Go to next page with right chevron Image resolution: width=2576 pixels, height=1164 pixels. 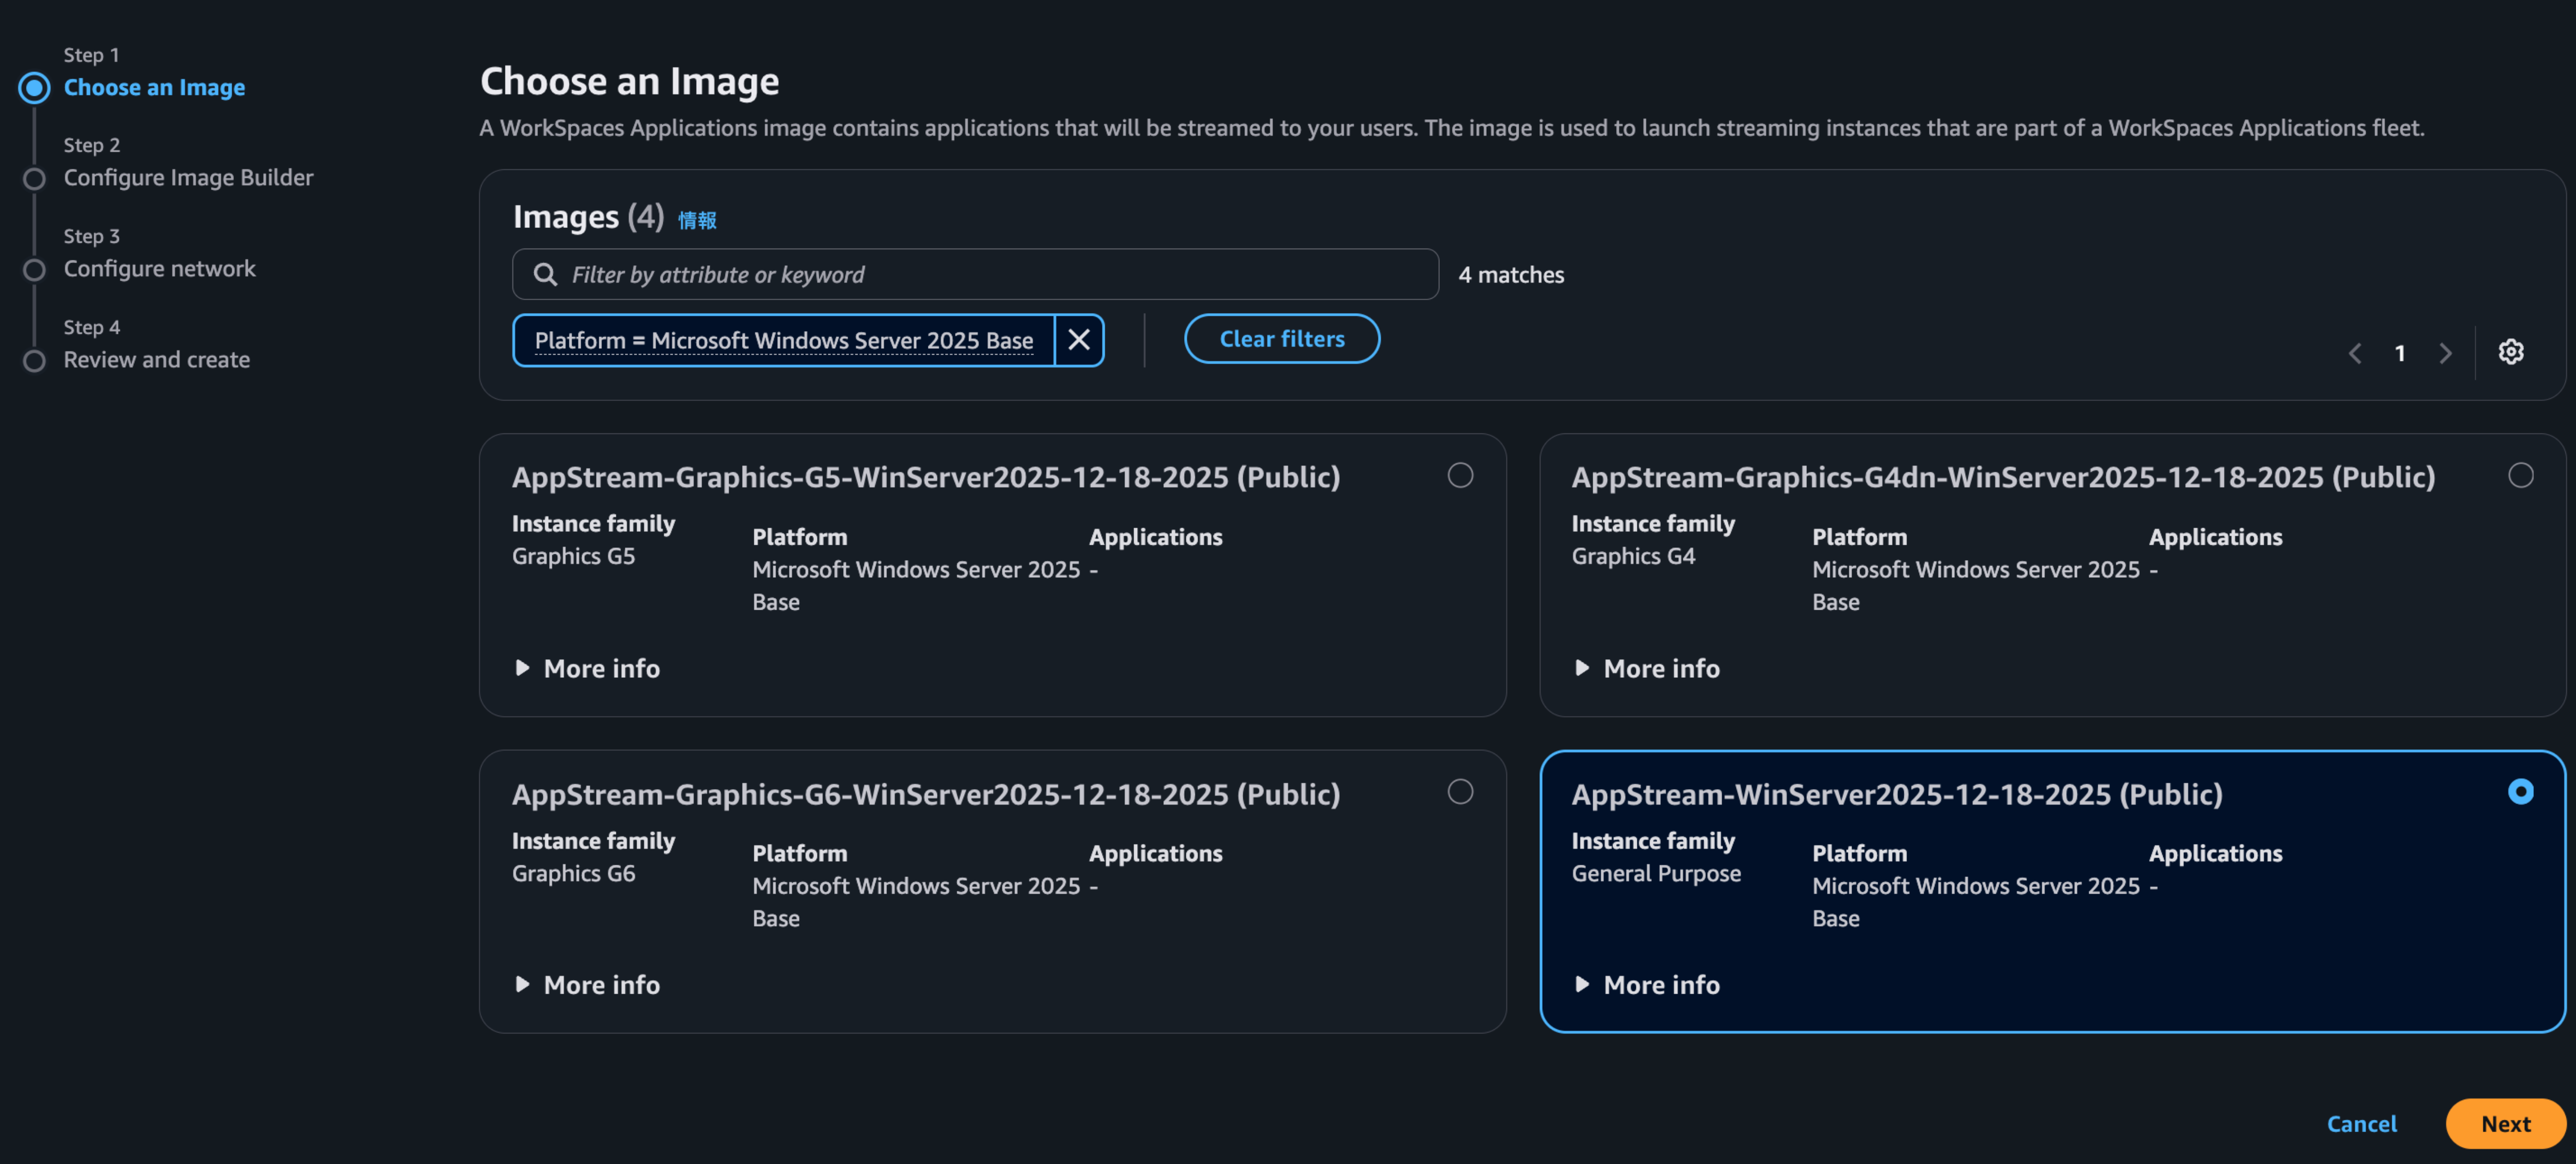pyautogui.click(x=2445, y=353)
